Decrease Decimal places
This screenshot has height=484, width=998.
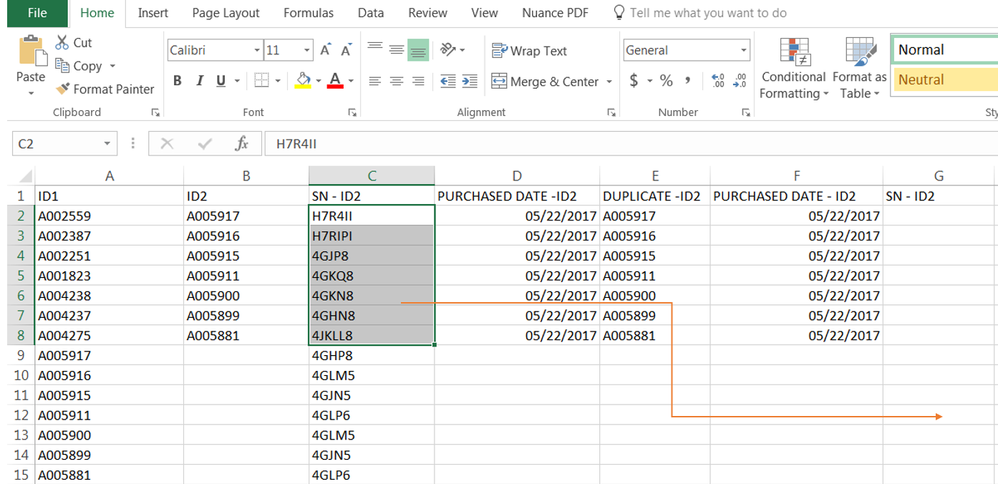(x=740, y=81)
